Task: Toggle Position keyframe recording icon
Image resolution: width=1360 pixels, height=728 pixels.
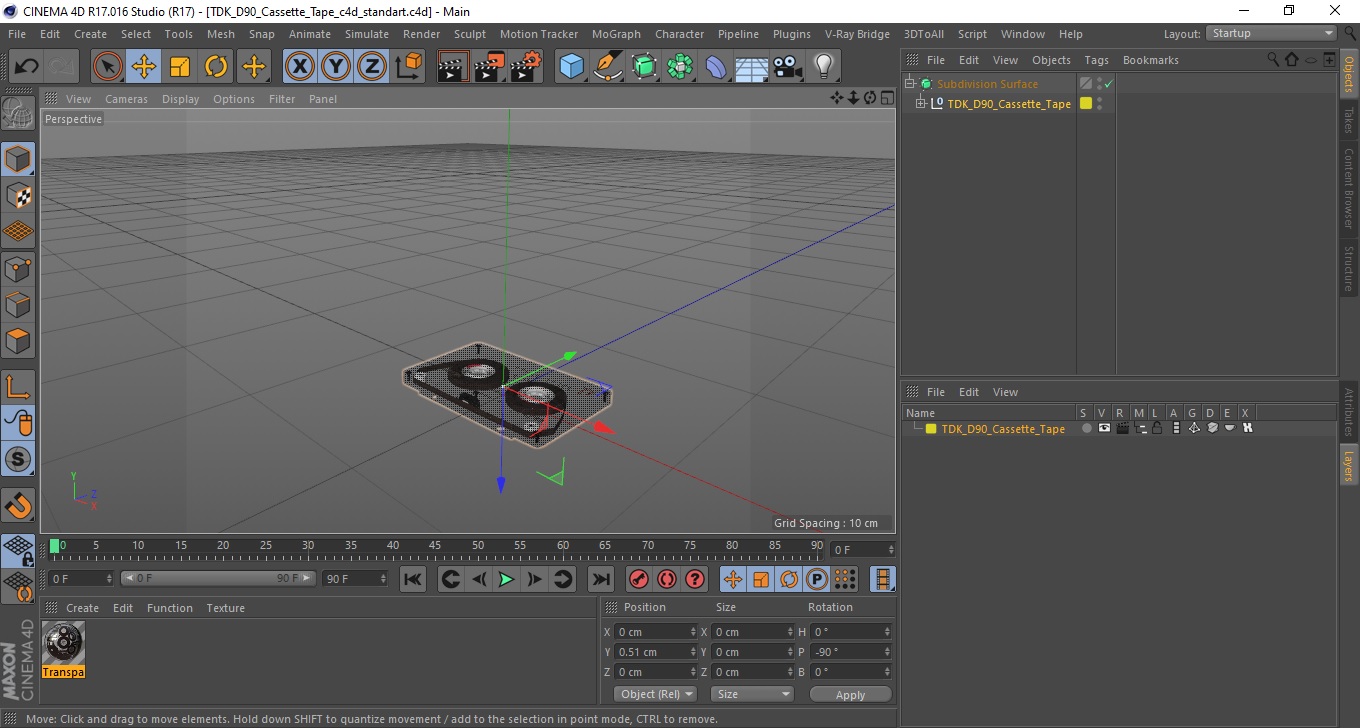Action: pos(733,579)
